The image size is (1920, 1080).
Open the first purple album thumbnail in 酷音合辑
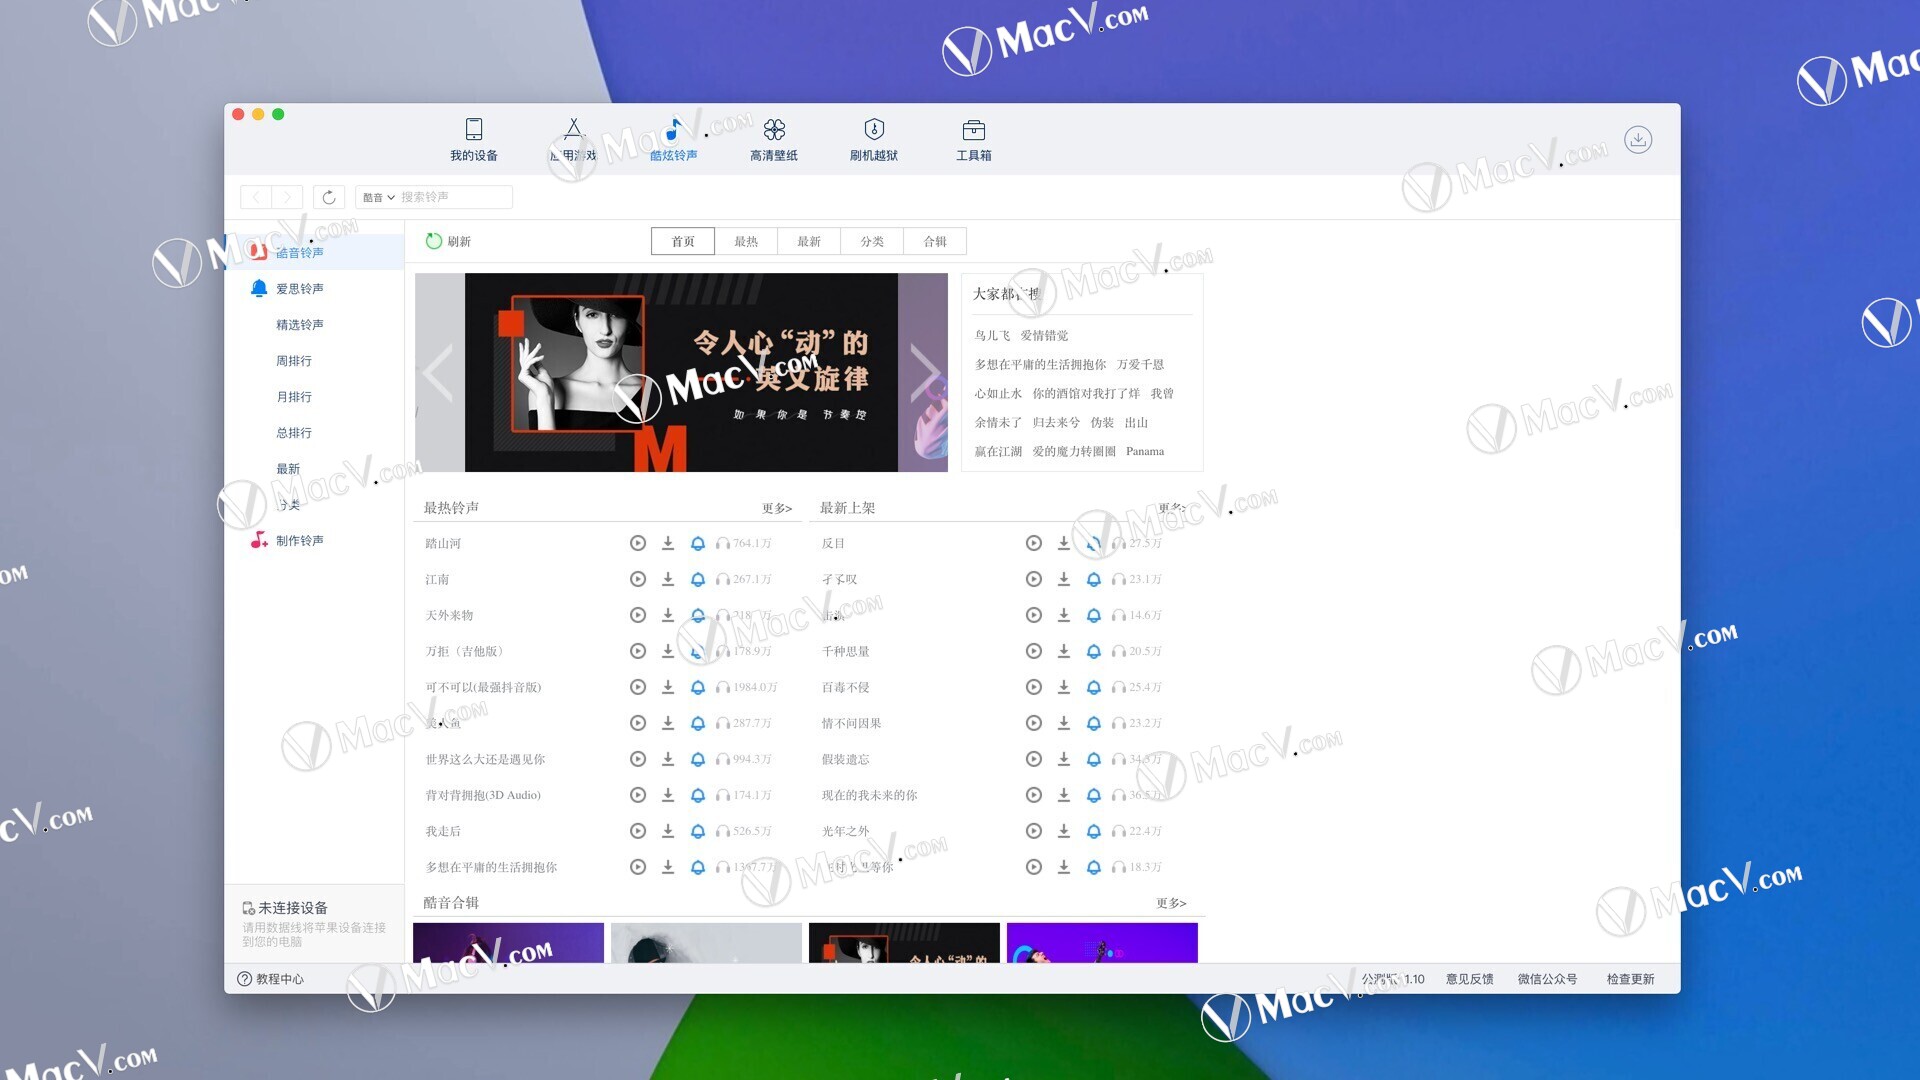point(508,943)
